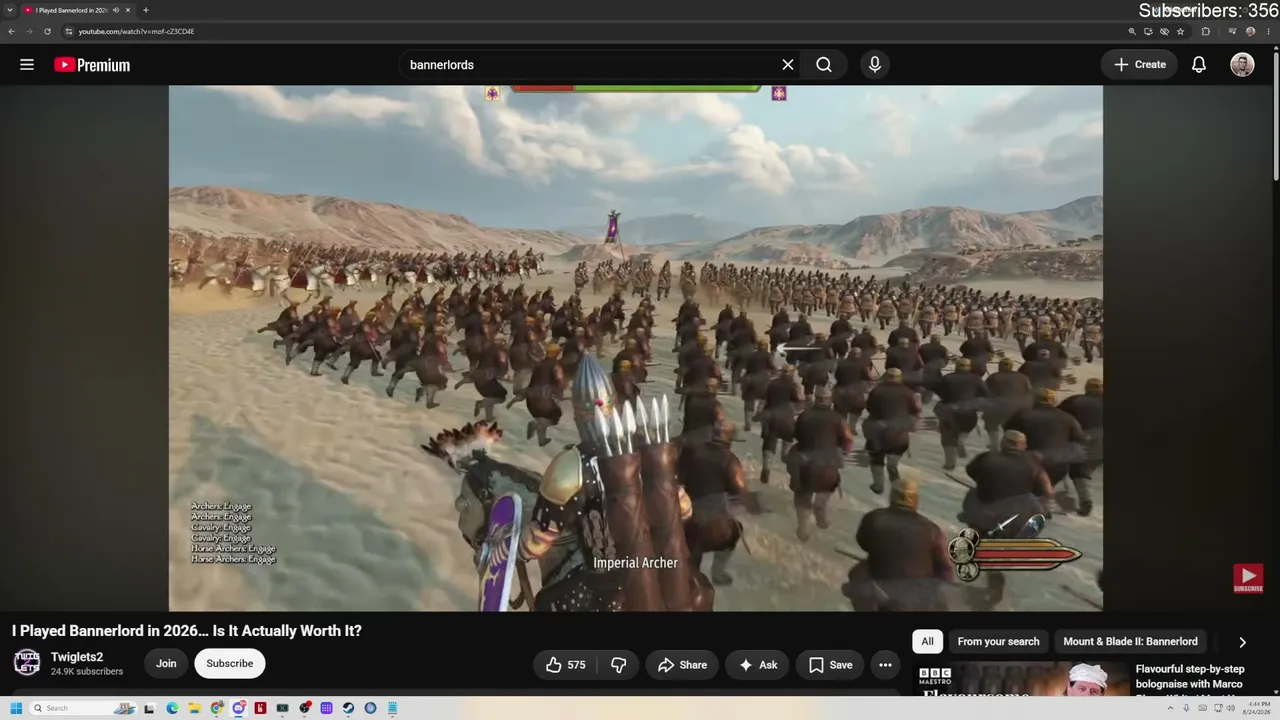Open the browser three-dot menu
Screen dimensions: 1280x720
[1268, 31]
